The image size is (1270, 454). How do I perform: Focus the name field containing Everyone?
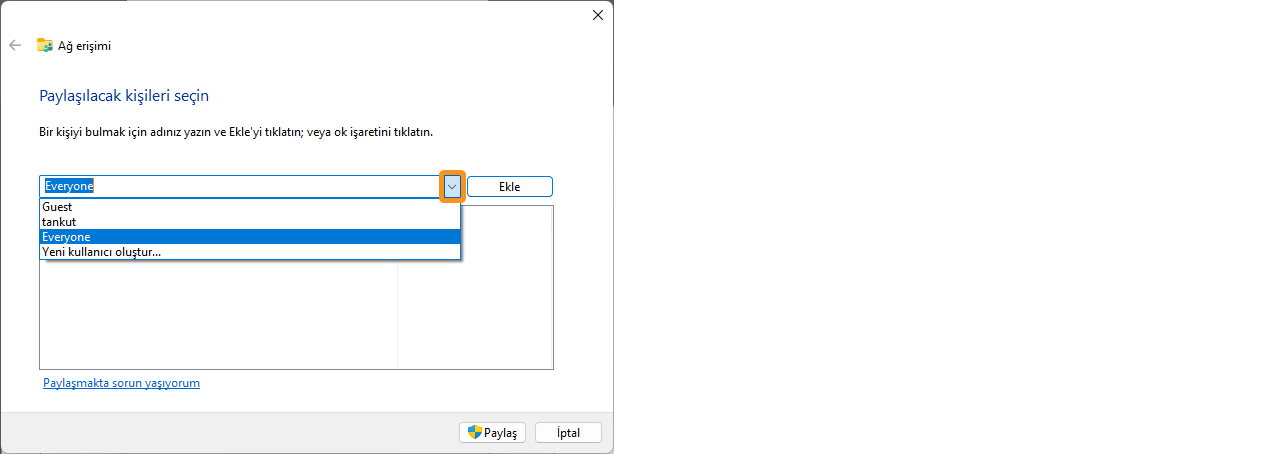pyautogui.click(x=240, y=186)
